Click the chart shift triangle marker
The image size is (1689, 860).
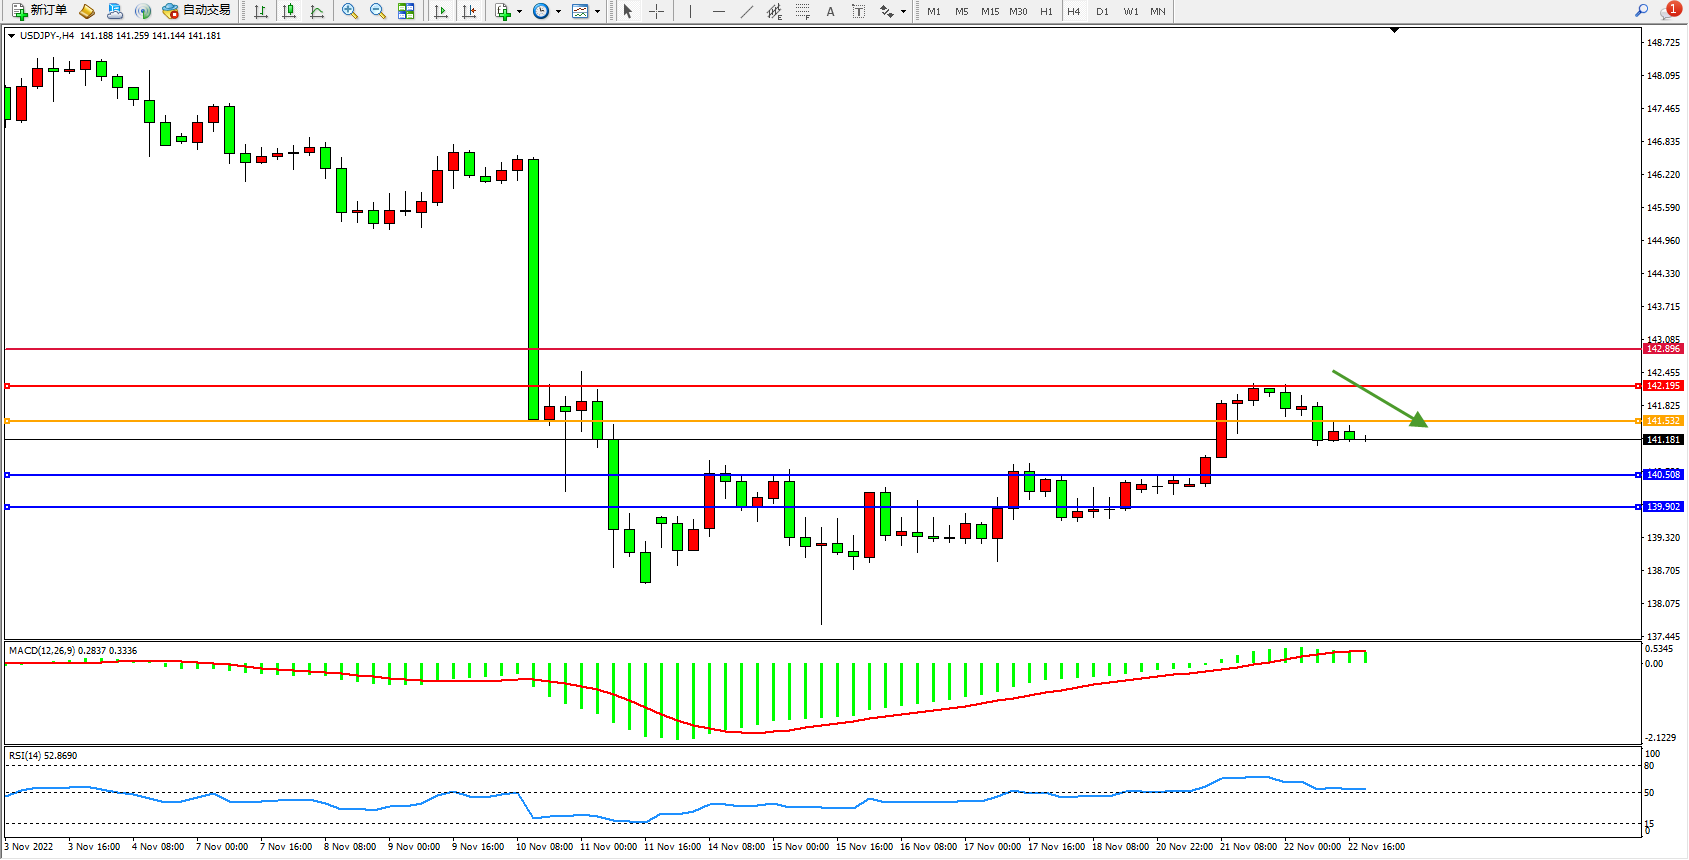click(1394, 31)
